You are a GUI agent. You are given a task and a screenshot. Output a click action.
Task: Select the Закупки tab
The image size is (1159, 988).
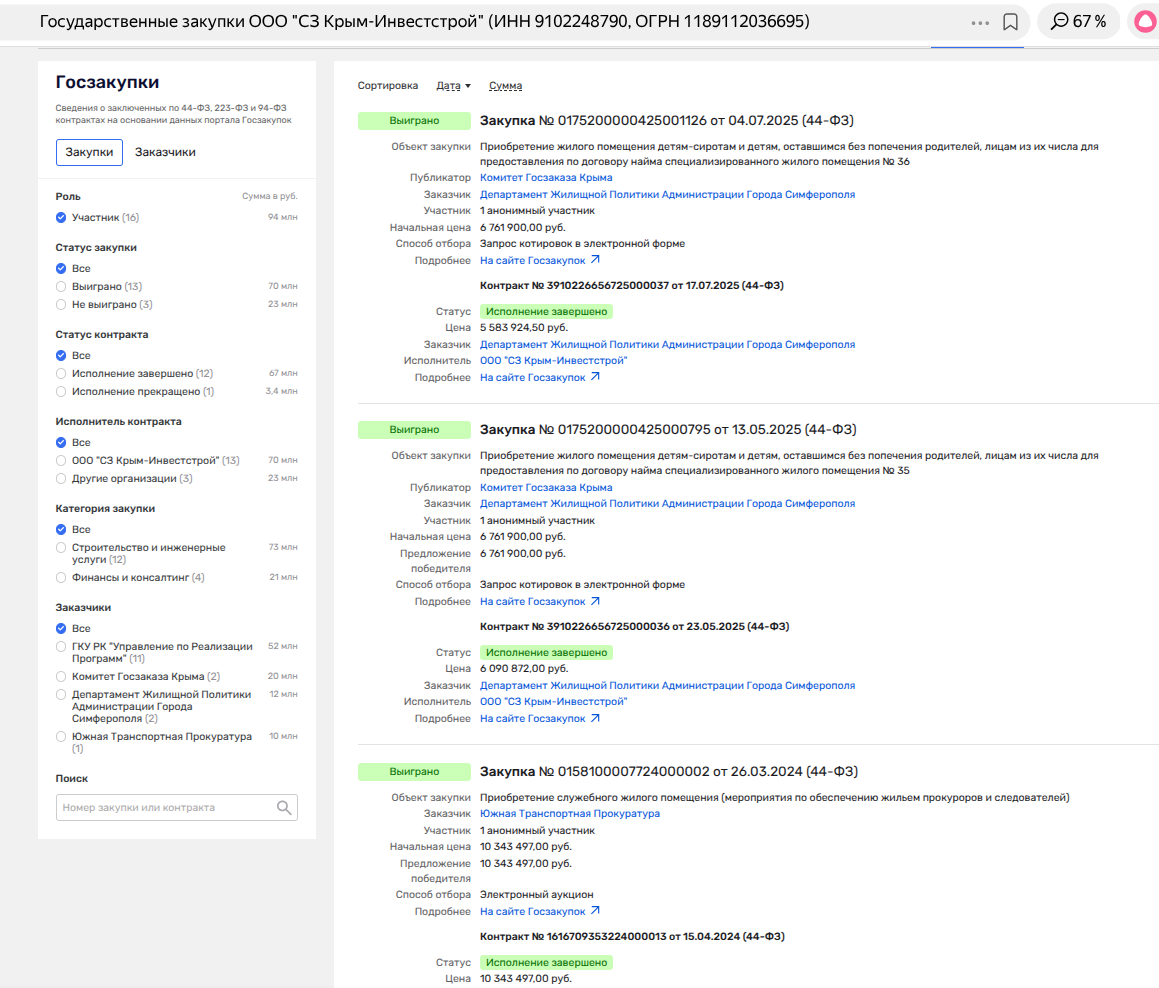pos(89,152)
